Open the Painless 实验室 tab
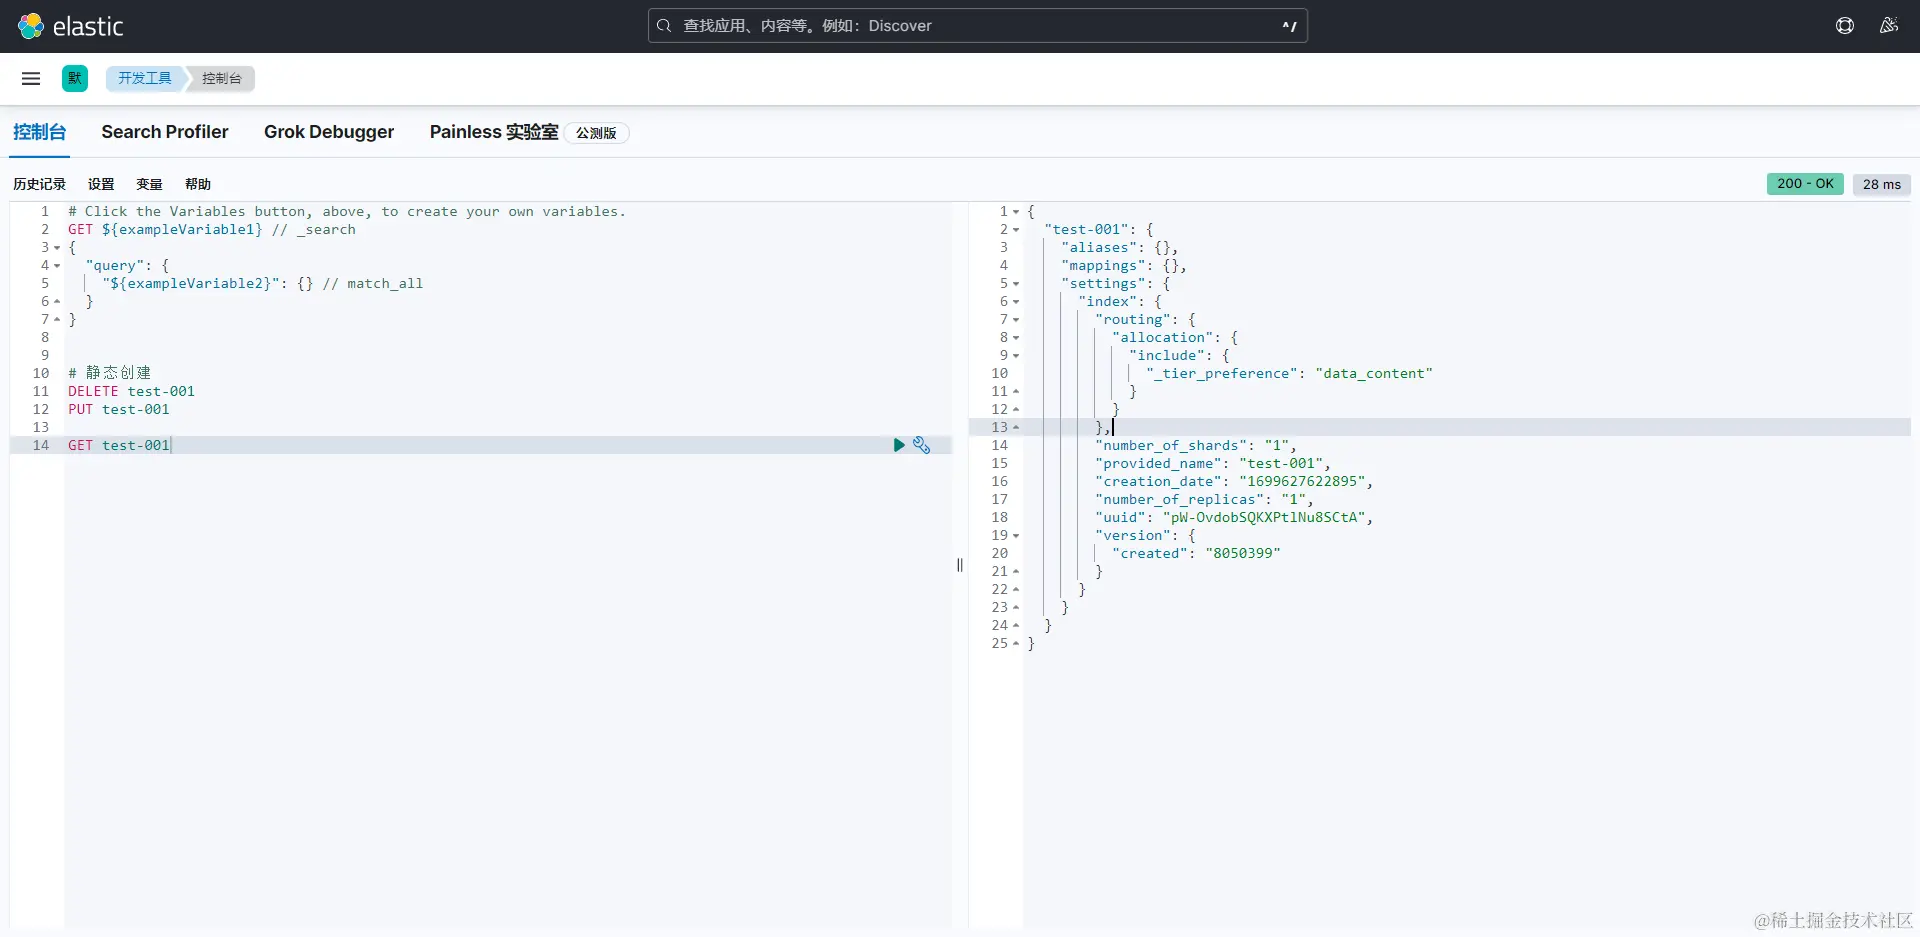 pyautogui.click(x=494, y=132)
